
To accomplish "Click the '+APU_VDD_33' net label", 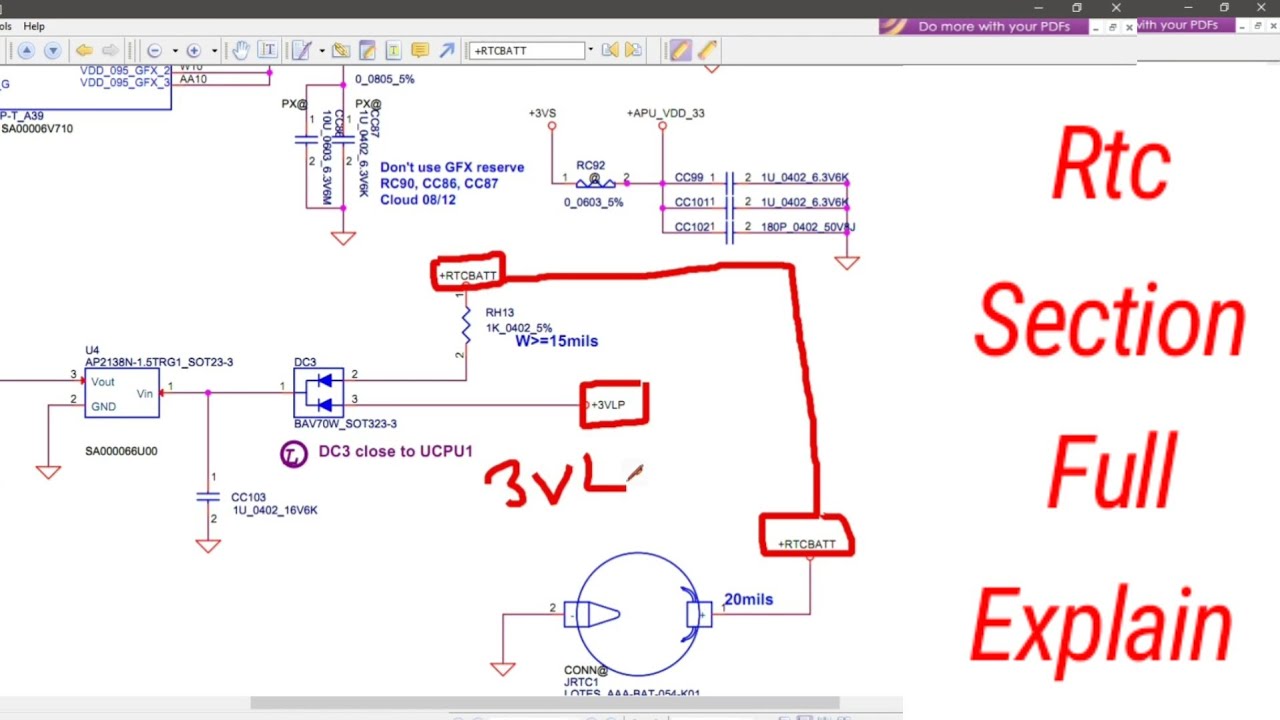I will [x=666, y=113].
